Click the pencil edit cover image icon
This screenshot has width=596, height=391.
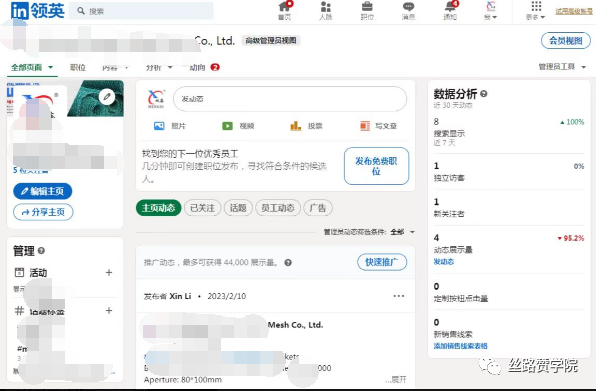coord(107,97)
